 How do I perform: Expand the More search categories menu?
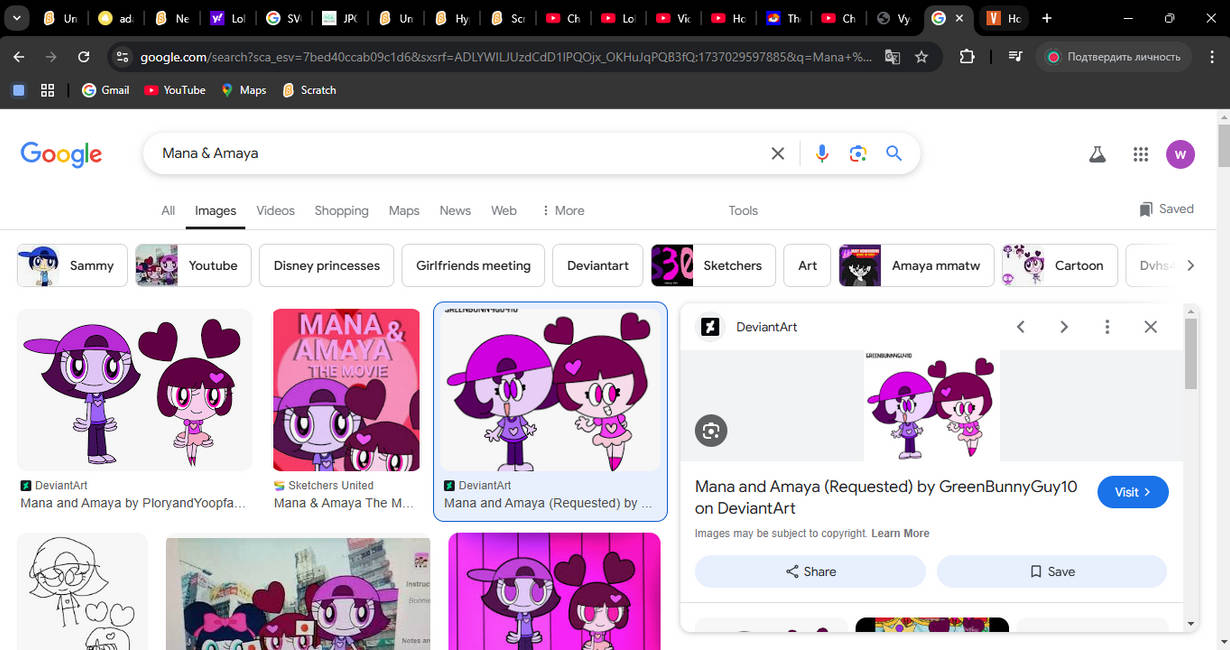563,210
